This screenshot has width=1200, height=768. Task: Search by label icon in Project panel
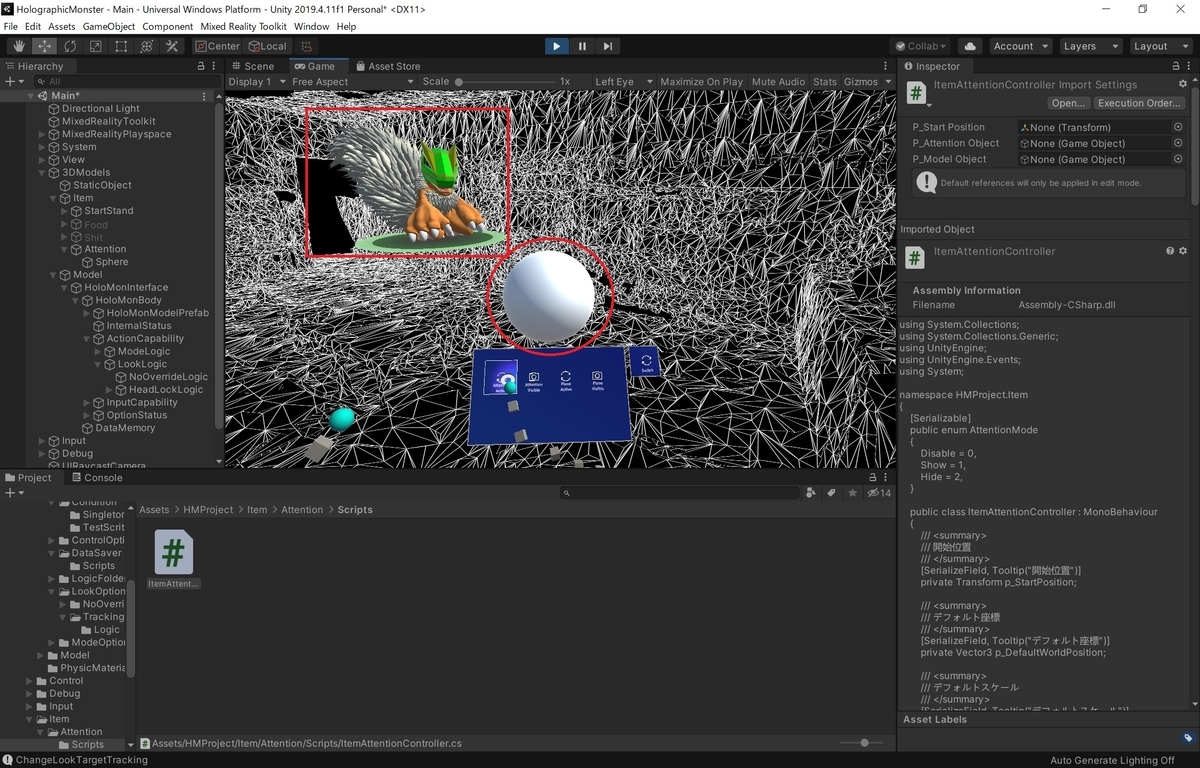pos(831,492)
